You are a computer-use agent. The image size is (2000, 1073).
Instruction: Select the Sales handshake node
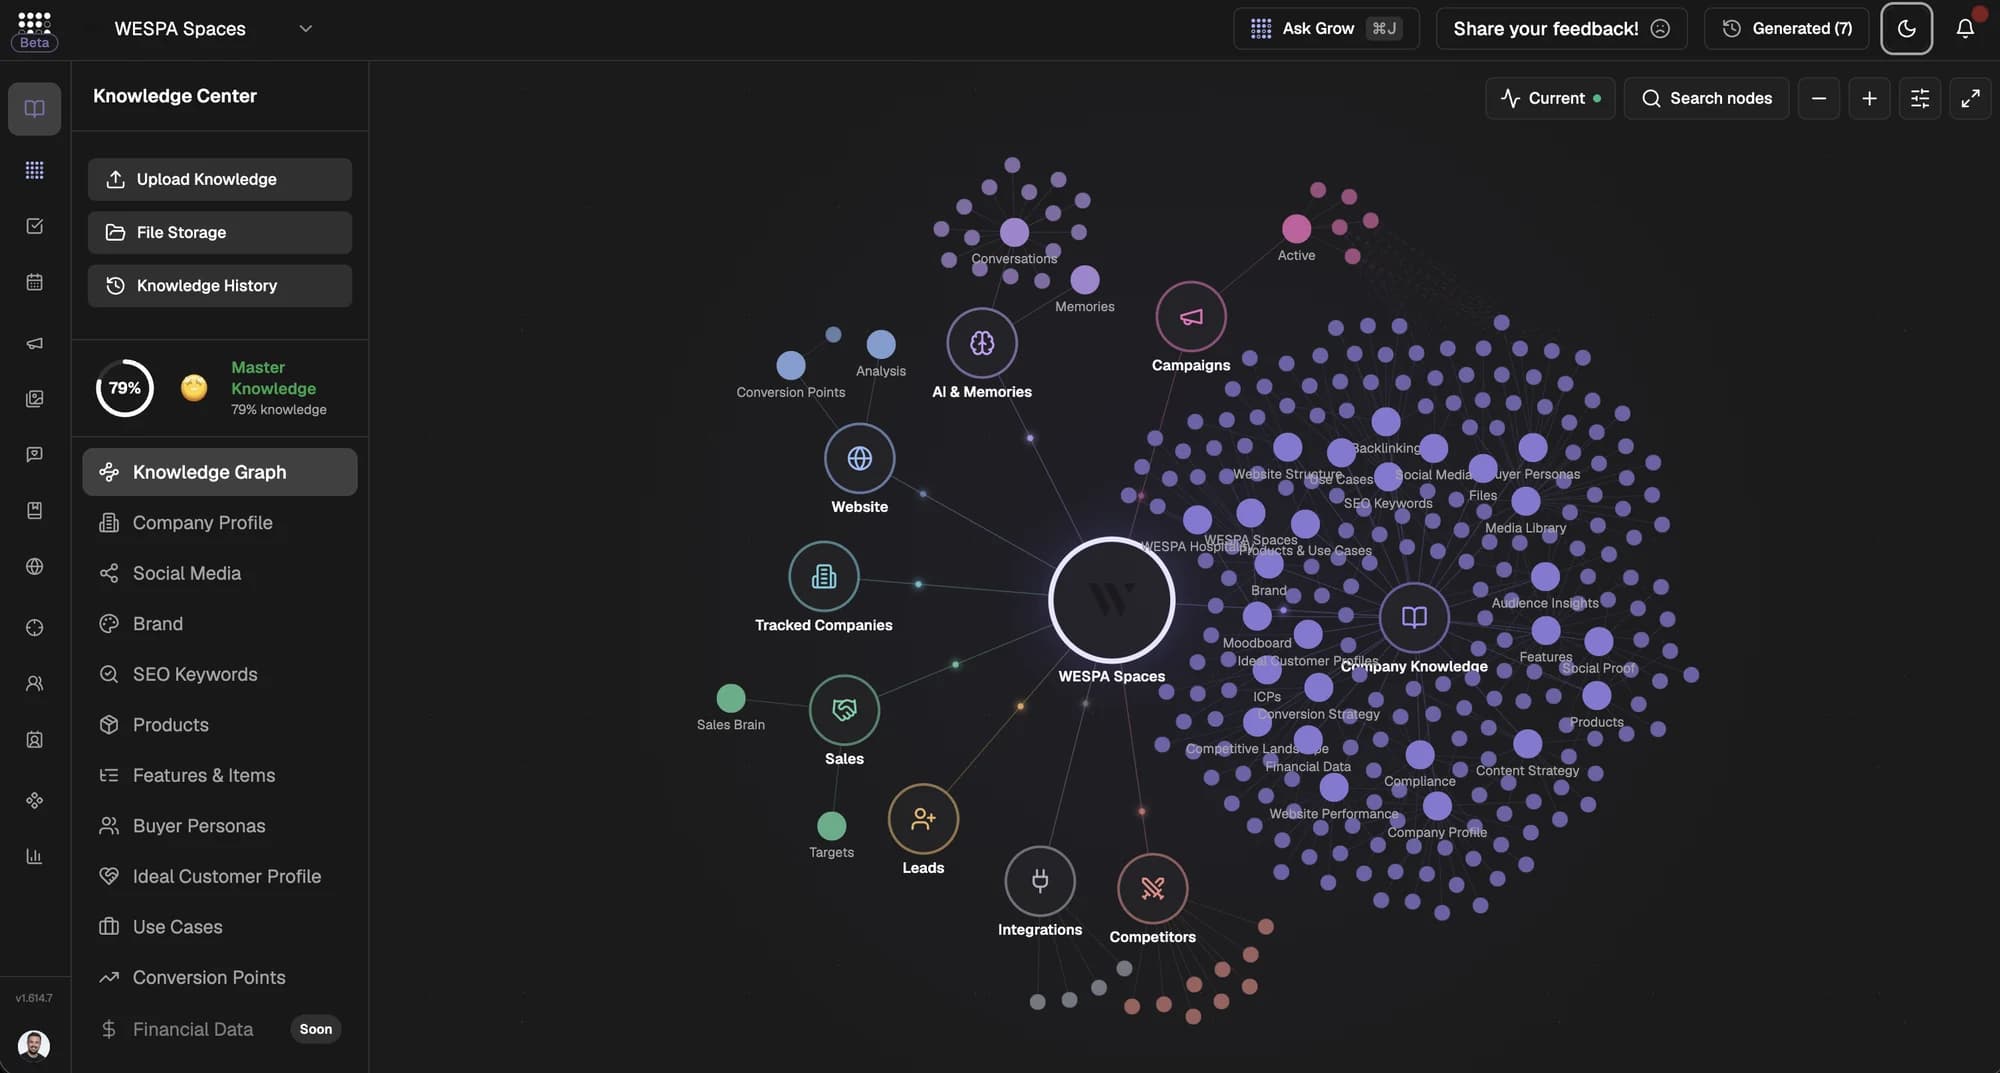(844, 710)
